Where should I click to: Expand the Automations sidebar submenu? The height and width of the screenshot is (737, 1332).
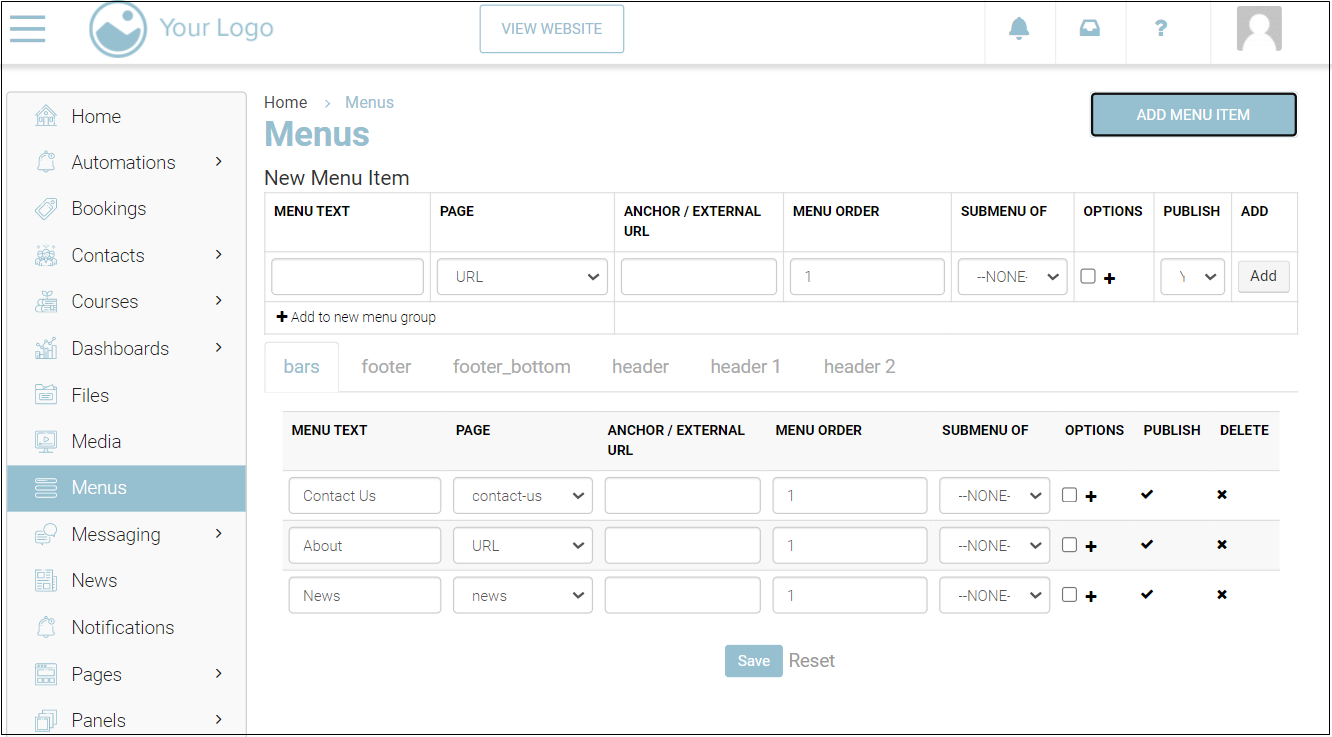pyautogui.click(x=218, y=162)
